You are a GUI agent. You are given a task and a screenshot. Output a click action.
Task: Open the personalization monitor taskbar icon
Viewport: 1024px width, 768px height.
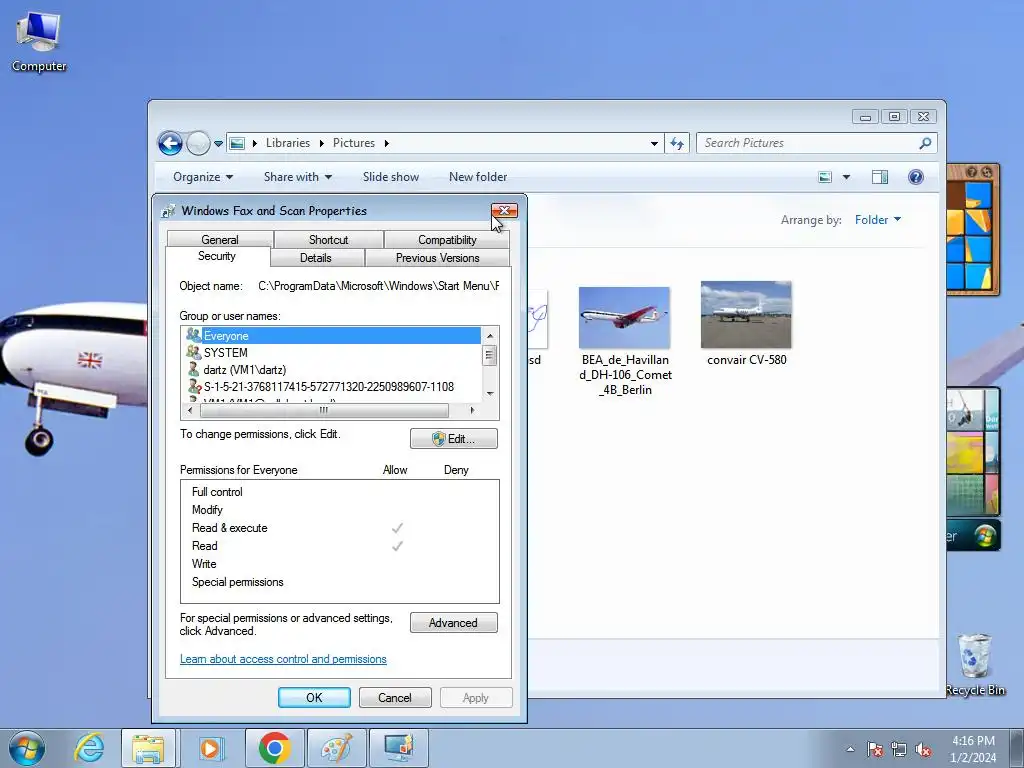coord(399,748)
